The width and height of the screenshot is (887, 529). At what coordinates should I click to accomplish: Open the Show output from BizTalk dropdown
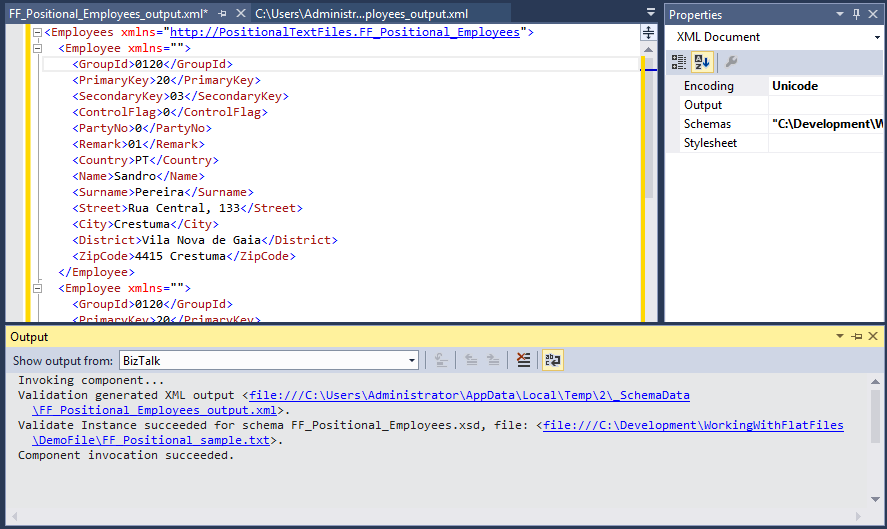click(412, 360)
